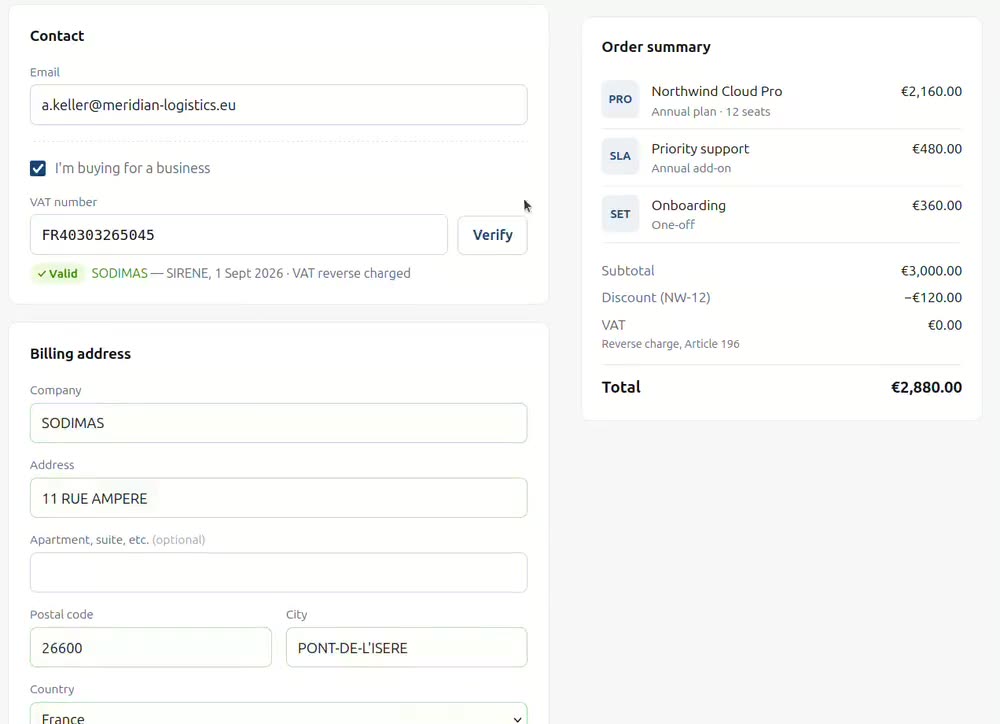Click the Total amount €2,880.00
1000x724 pixels.
coord(926,387)
